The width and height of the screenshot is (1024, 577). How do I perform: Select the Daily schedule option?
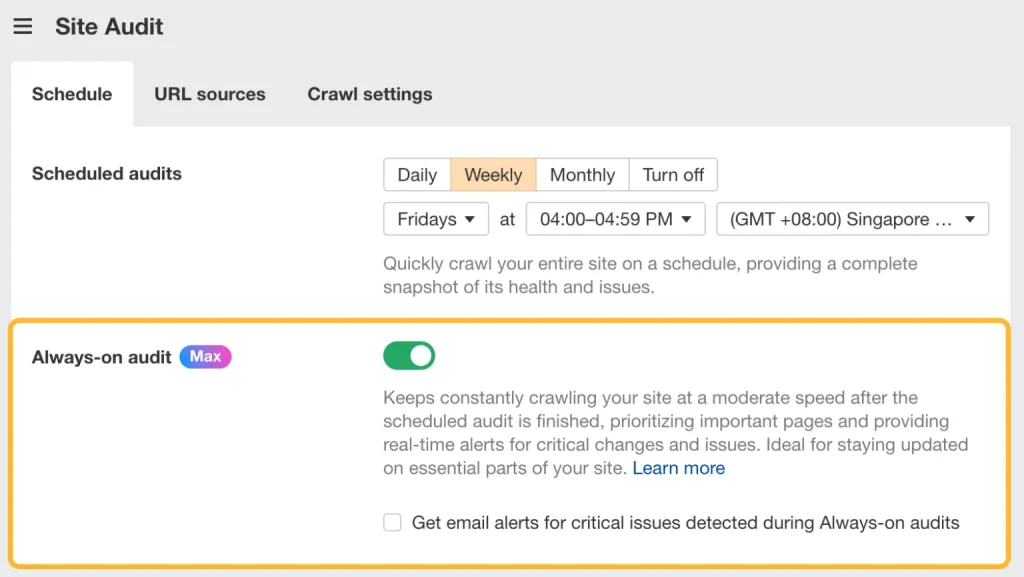pyautogui.click(x=417, y=174)
